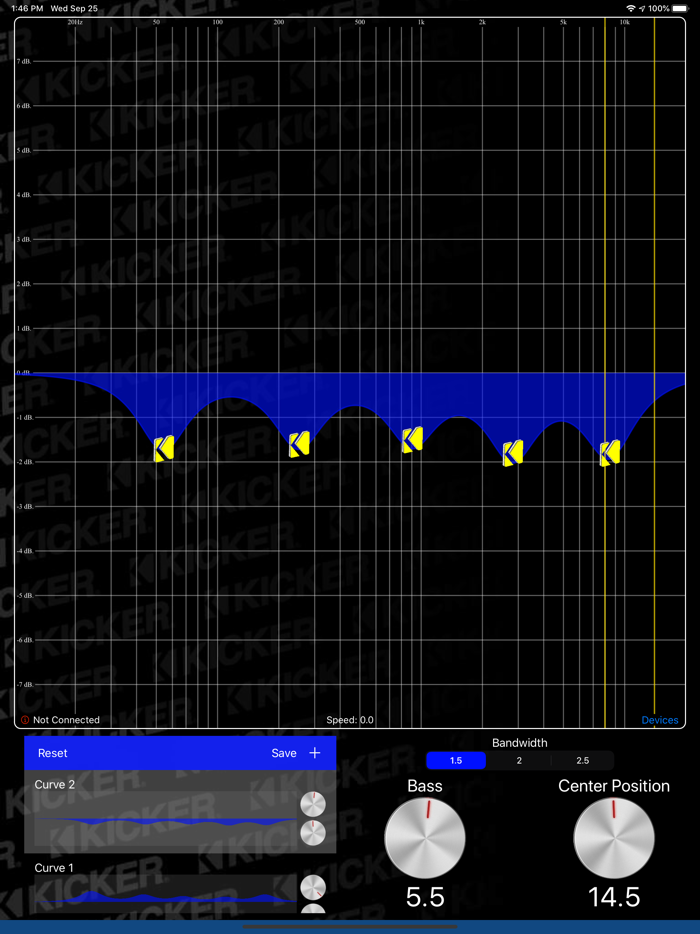The height and width of the screenshot is (934, 700).
Task: Tap the Wi-Fi icon in status bar
Action: click(631, 8)
